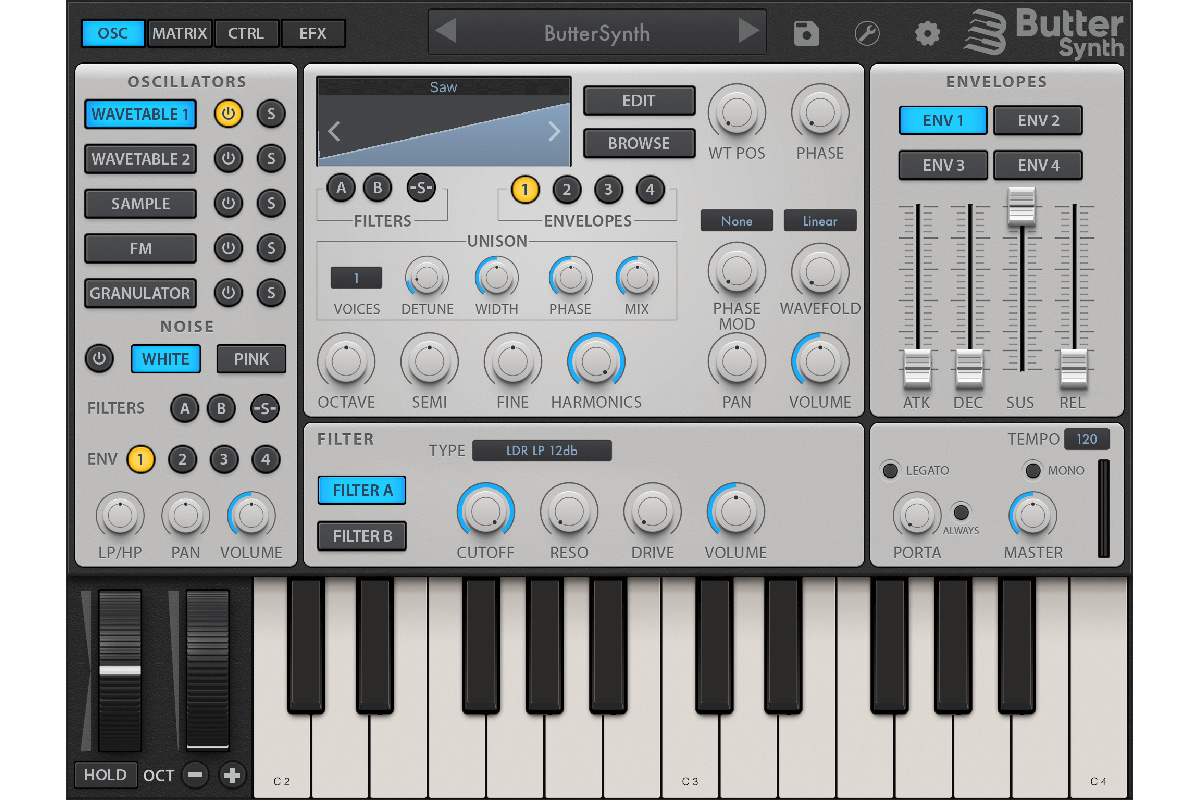Viewport: 1200px width, 800px height.
Task: Show previous waveform in the Saw display
Action: pyautogui.click(x=335, y=130)
